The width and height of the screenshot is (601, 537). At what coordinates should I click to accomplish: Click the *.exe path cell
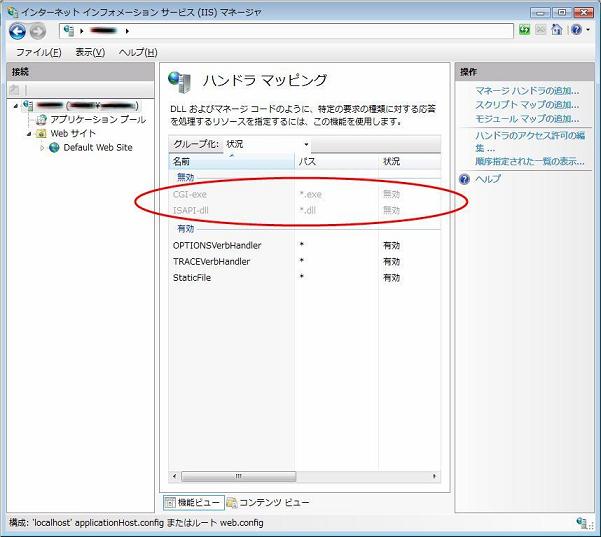pyautogui.click(x=310, y=194)
